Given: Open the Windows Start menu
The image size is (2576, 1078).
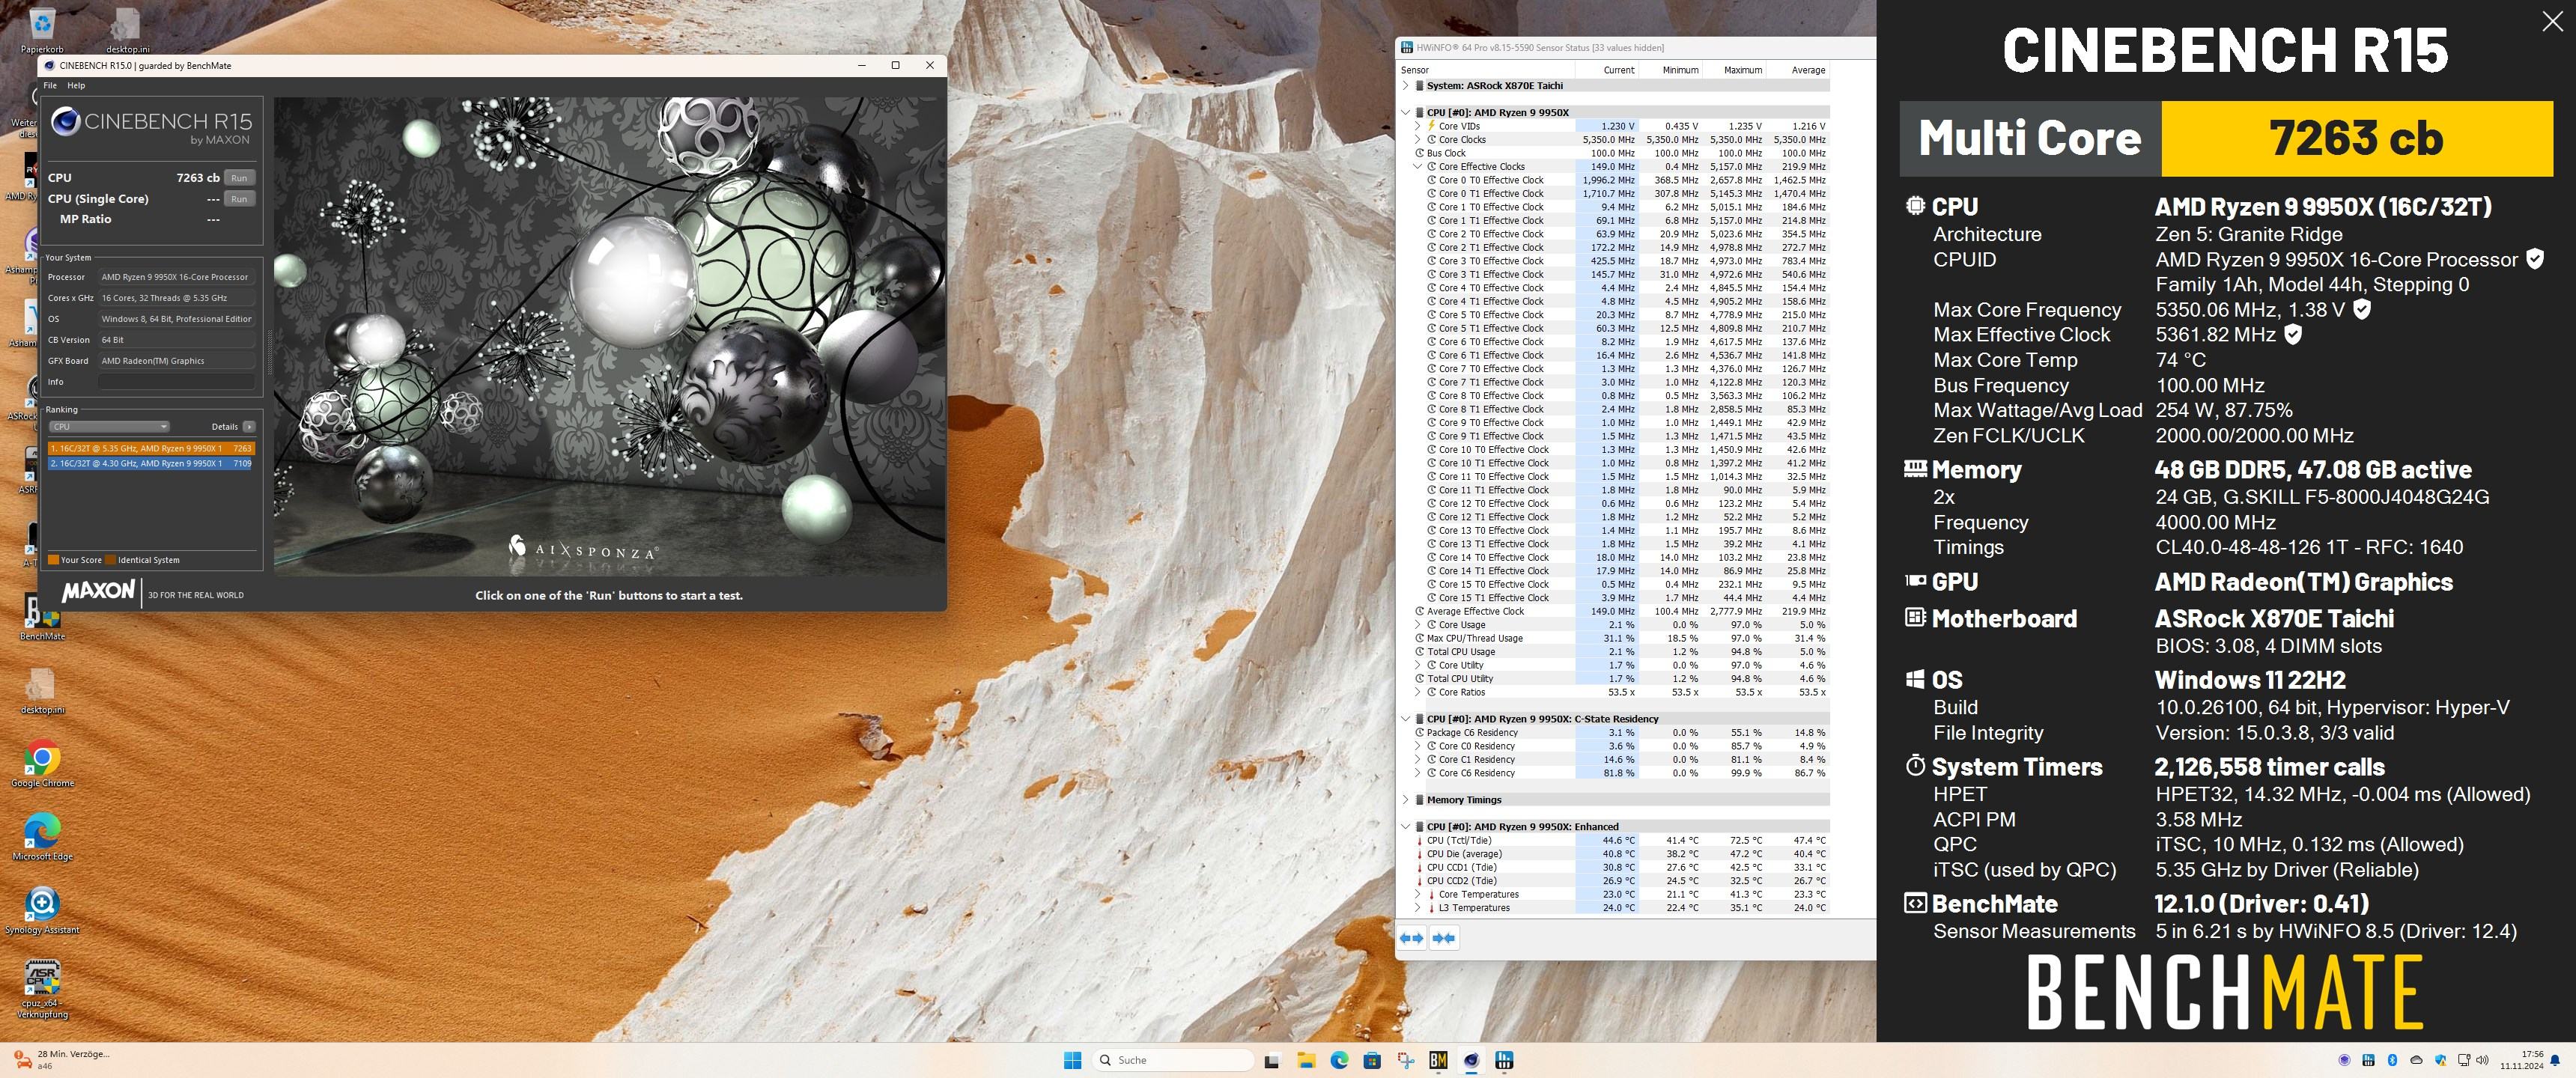Looking at the screenshot, I should pyautogui.click(x=1072, y=1060).
